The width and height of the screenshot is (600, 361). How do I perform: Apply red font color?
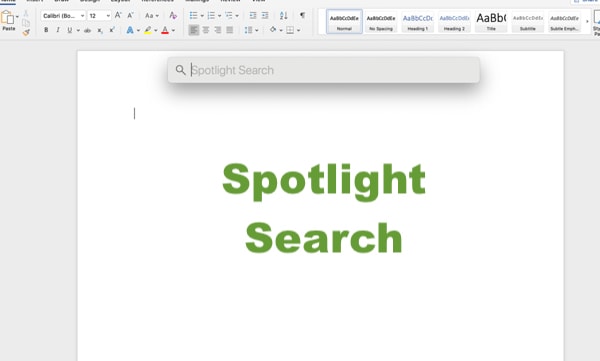(x=165, y=30)
